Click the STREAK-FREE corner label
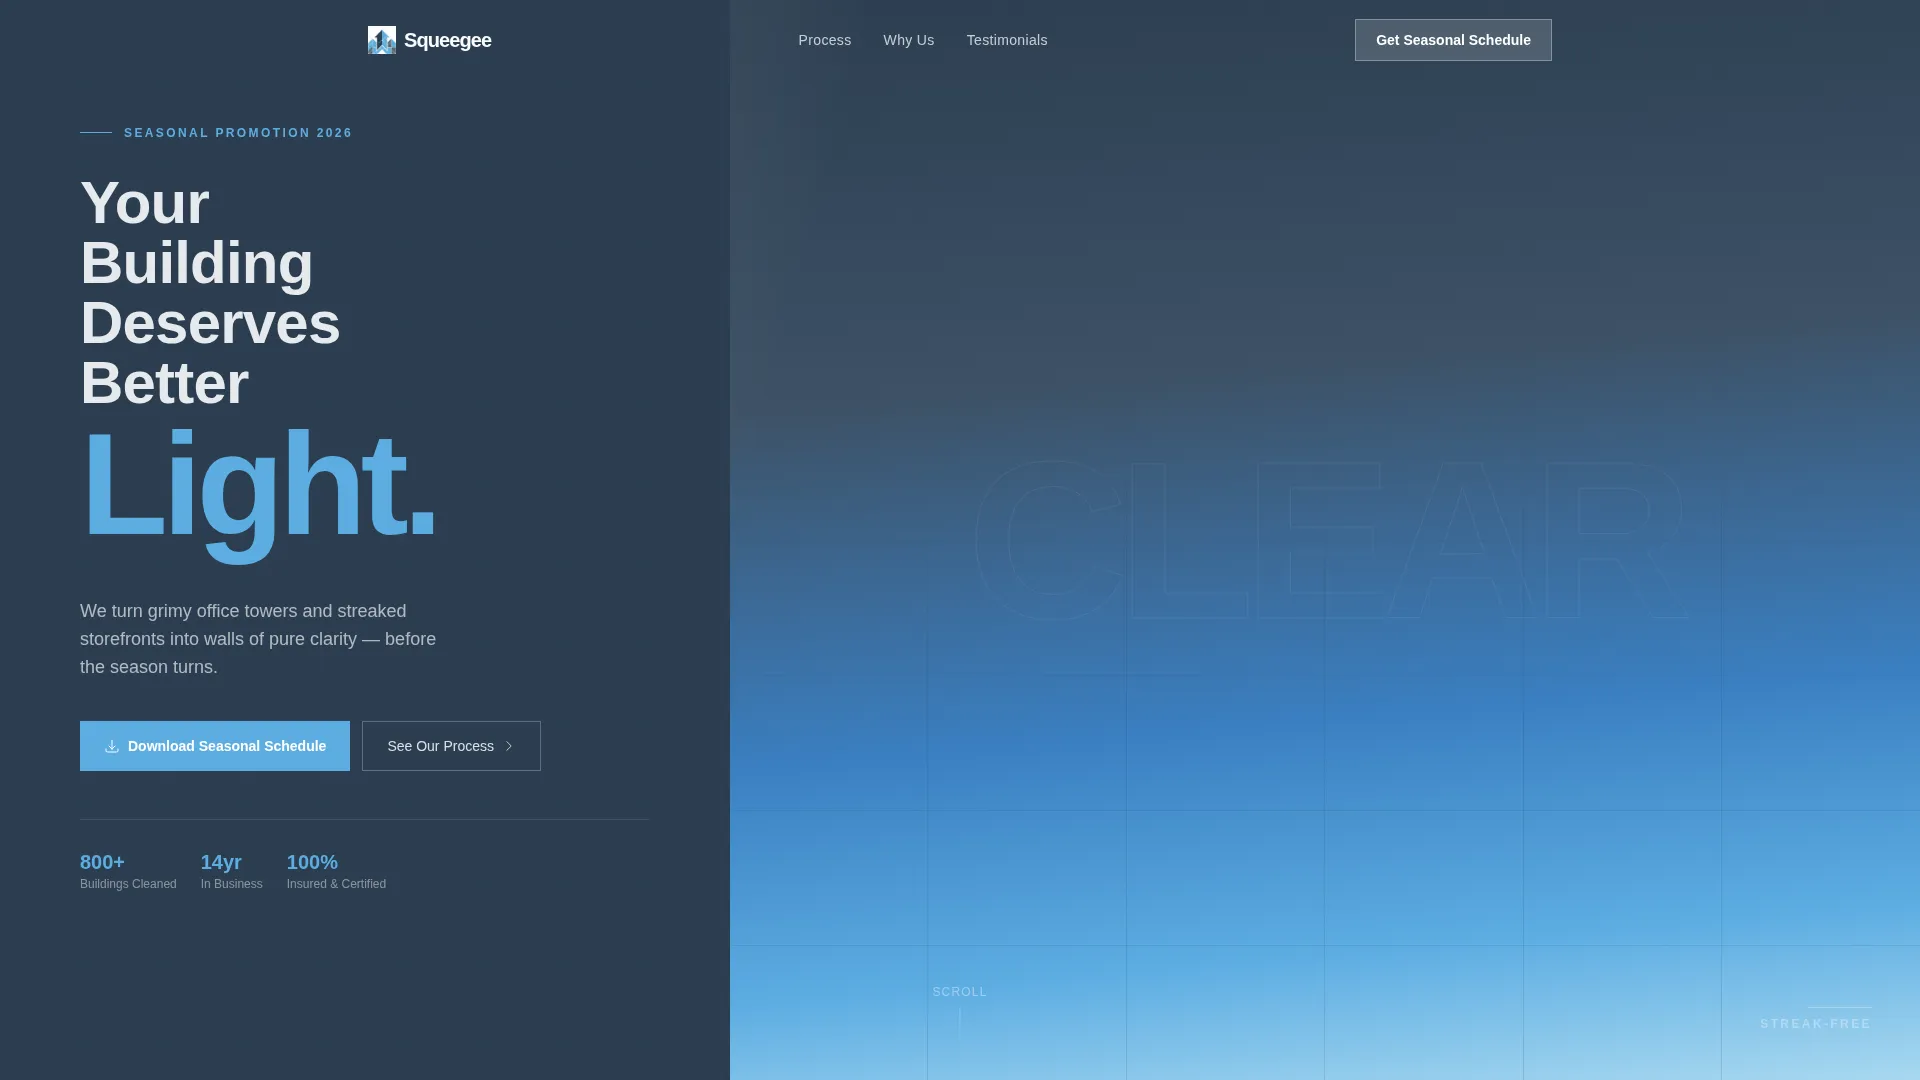The width and height of the screenshot is (1920, 1080). coord(1816,1024)
